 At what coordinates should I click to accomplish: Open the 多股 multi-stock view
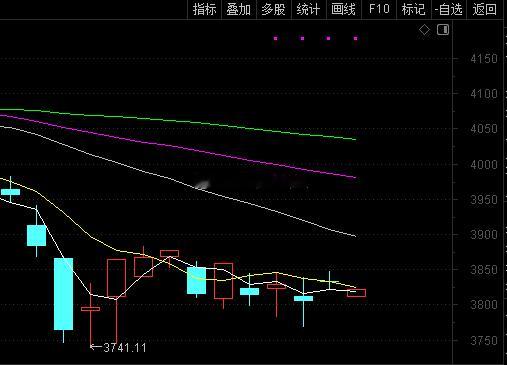click(273, 9)
